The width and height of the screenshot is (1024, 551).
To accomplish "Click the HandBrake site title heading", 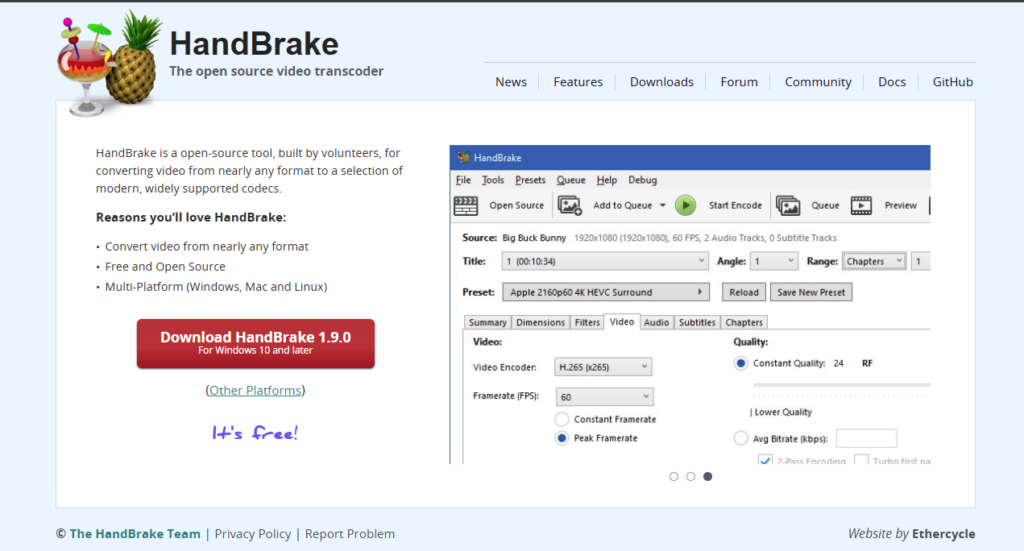I will click(x=254, y=44).
